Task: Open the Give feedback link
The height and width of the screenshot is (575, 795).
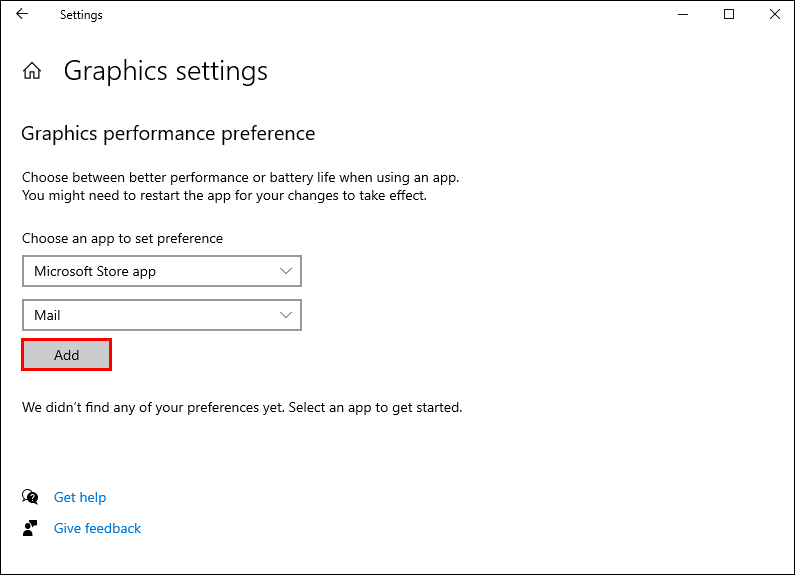Action: (97, 528)
